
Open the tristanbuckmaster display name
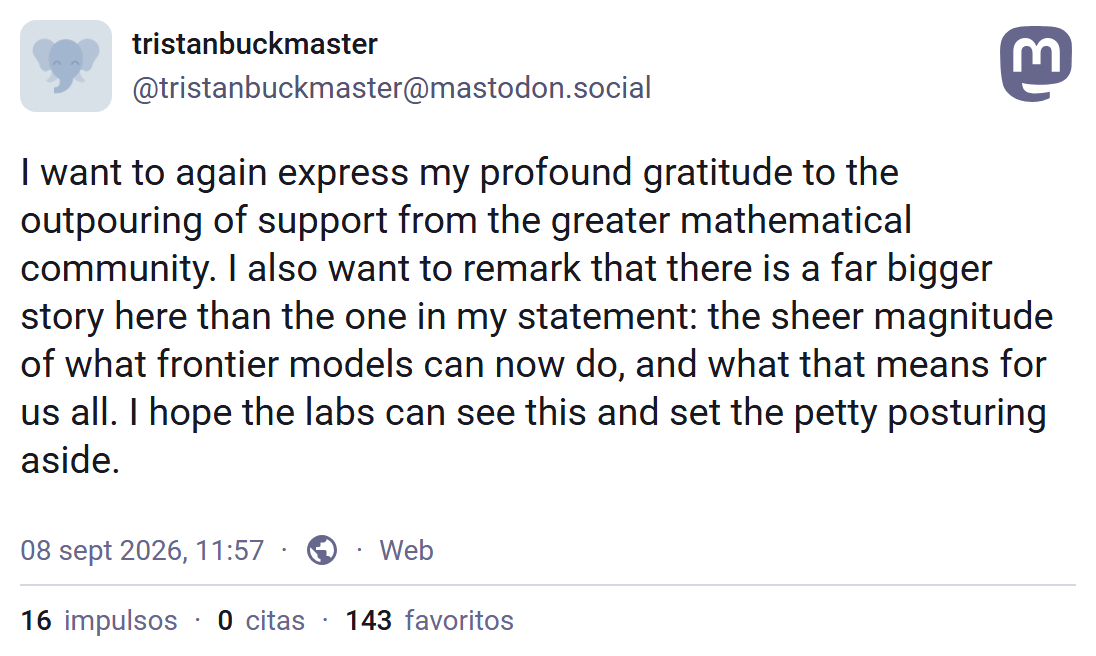[254, 44]
